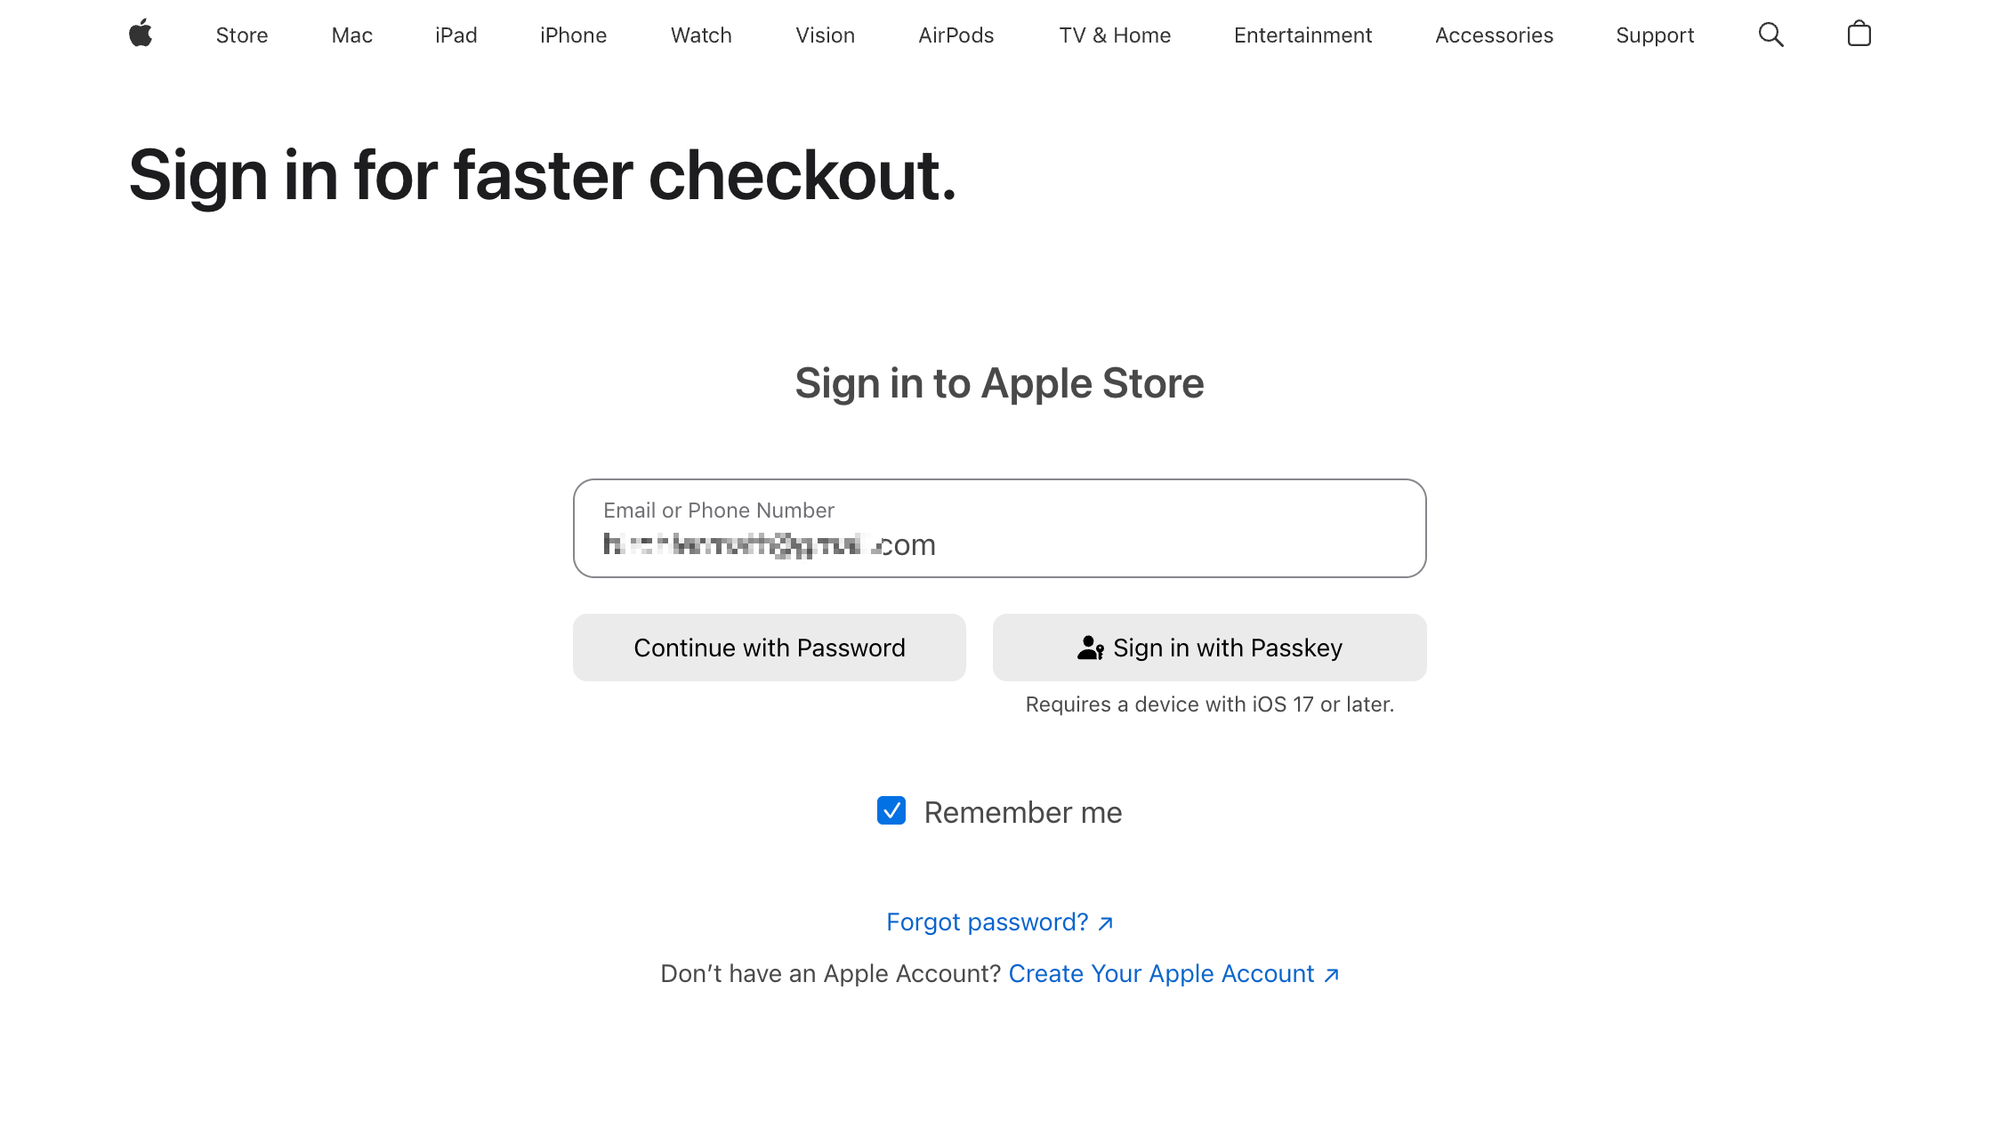Select TV & Home menu item
Viewport: 2000px width, 1126px height.
1115,35
